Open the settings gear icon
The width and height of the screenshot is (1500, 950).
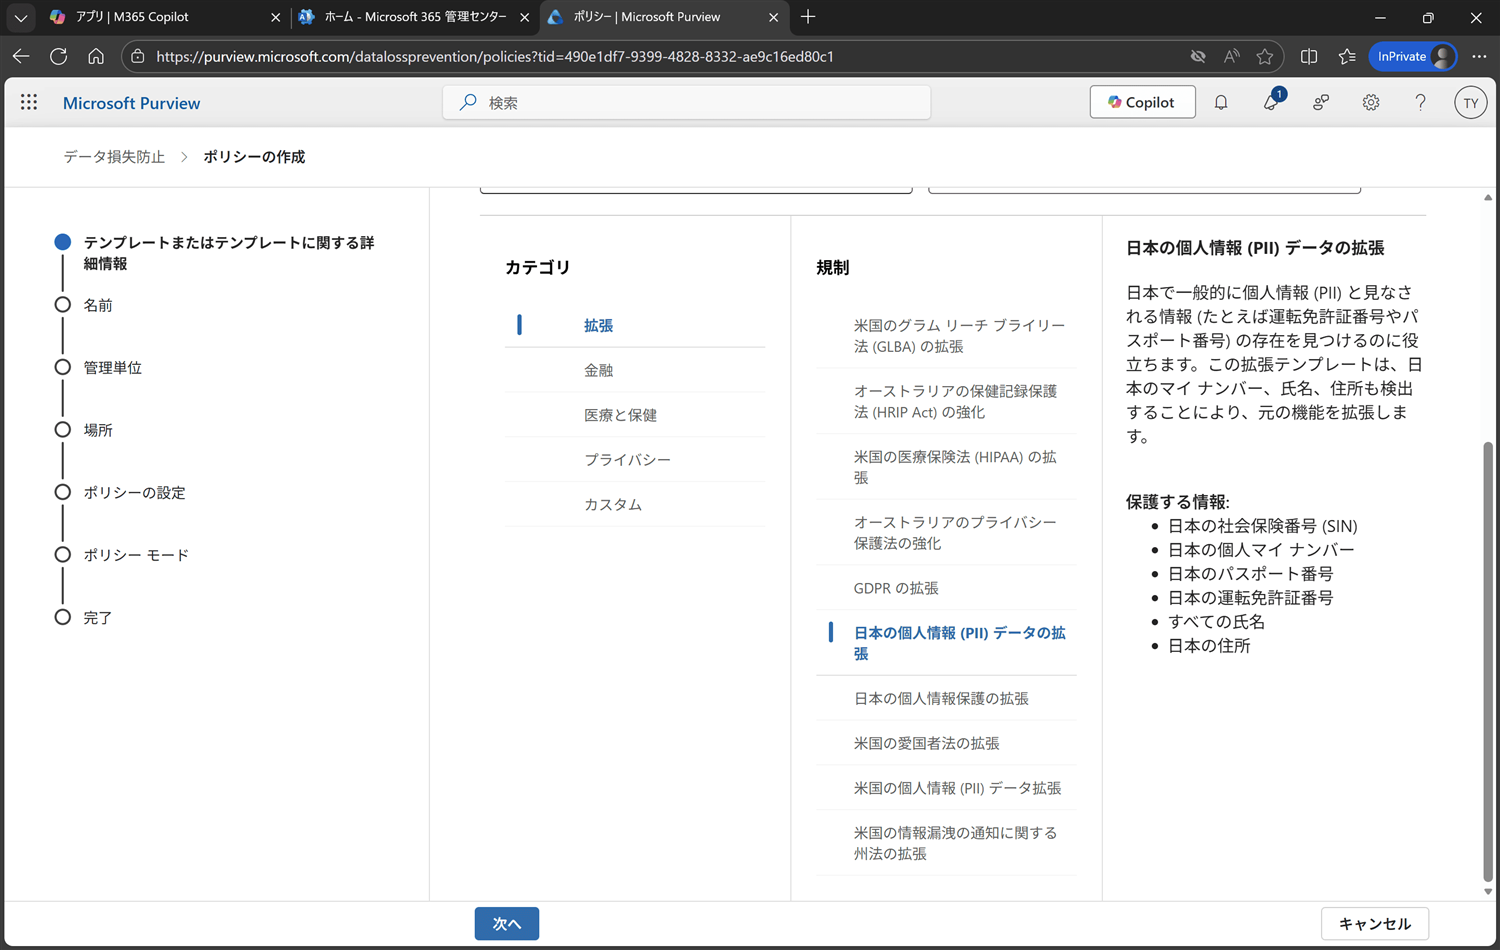click(1371, 102)
